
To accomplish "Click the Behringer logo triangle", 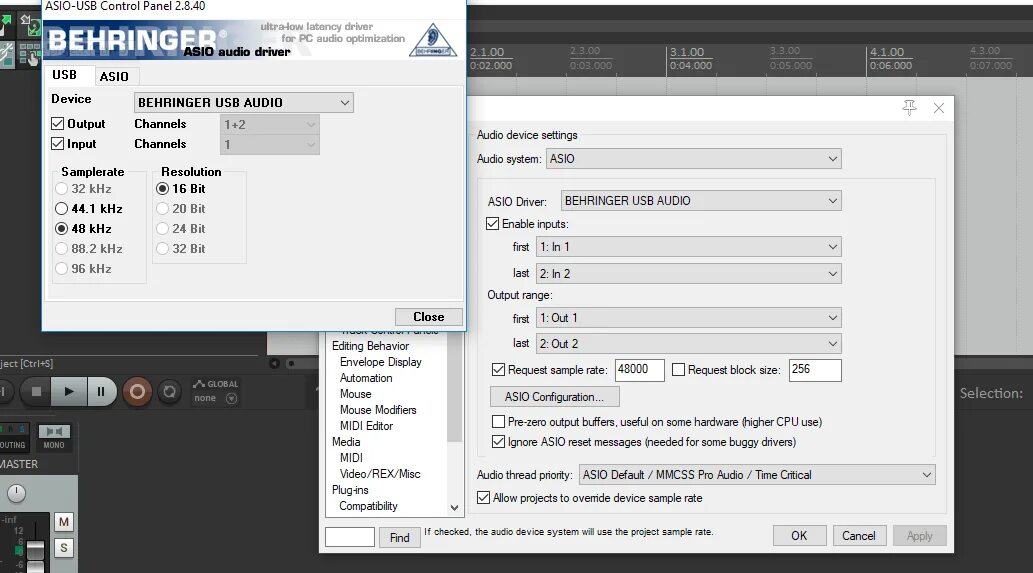I will click(433, 40).
